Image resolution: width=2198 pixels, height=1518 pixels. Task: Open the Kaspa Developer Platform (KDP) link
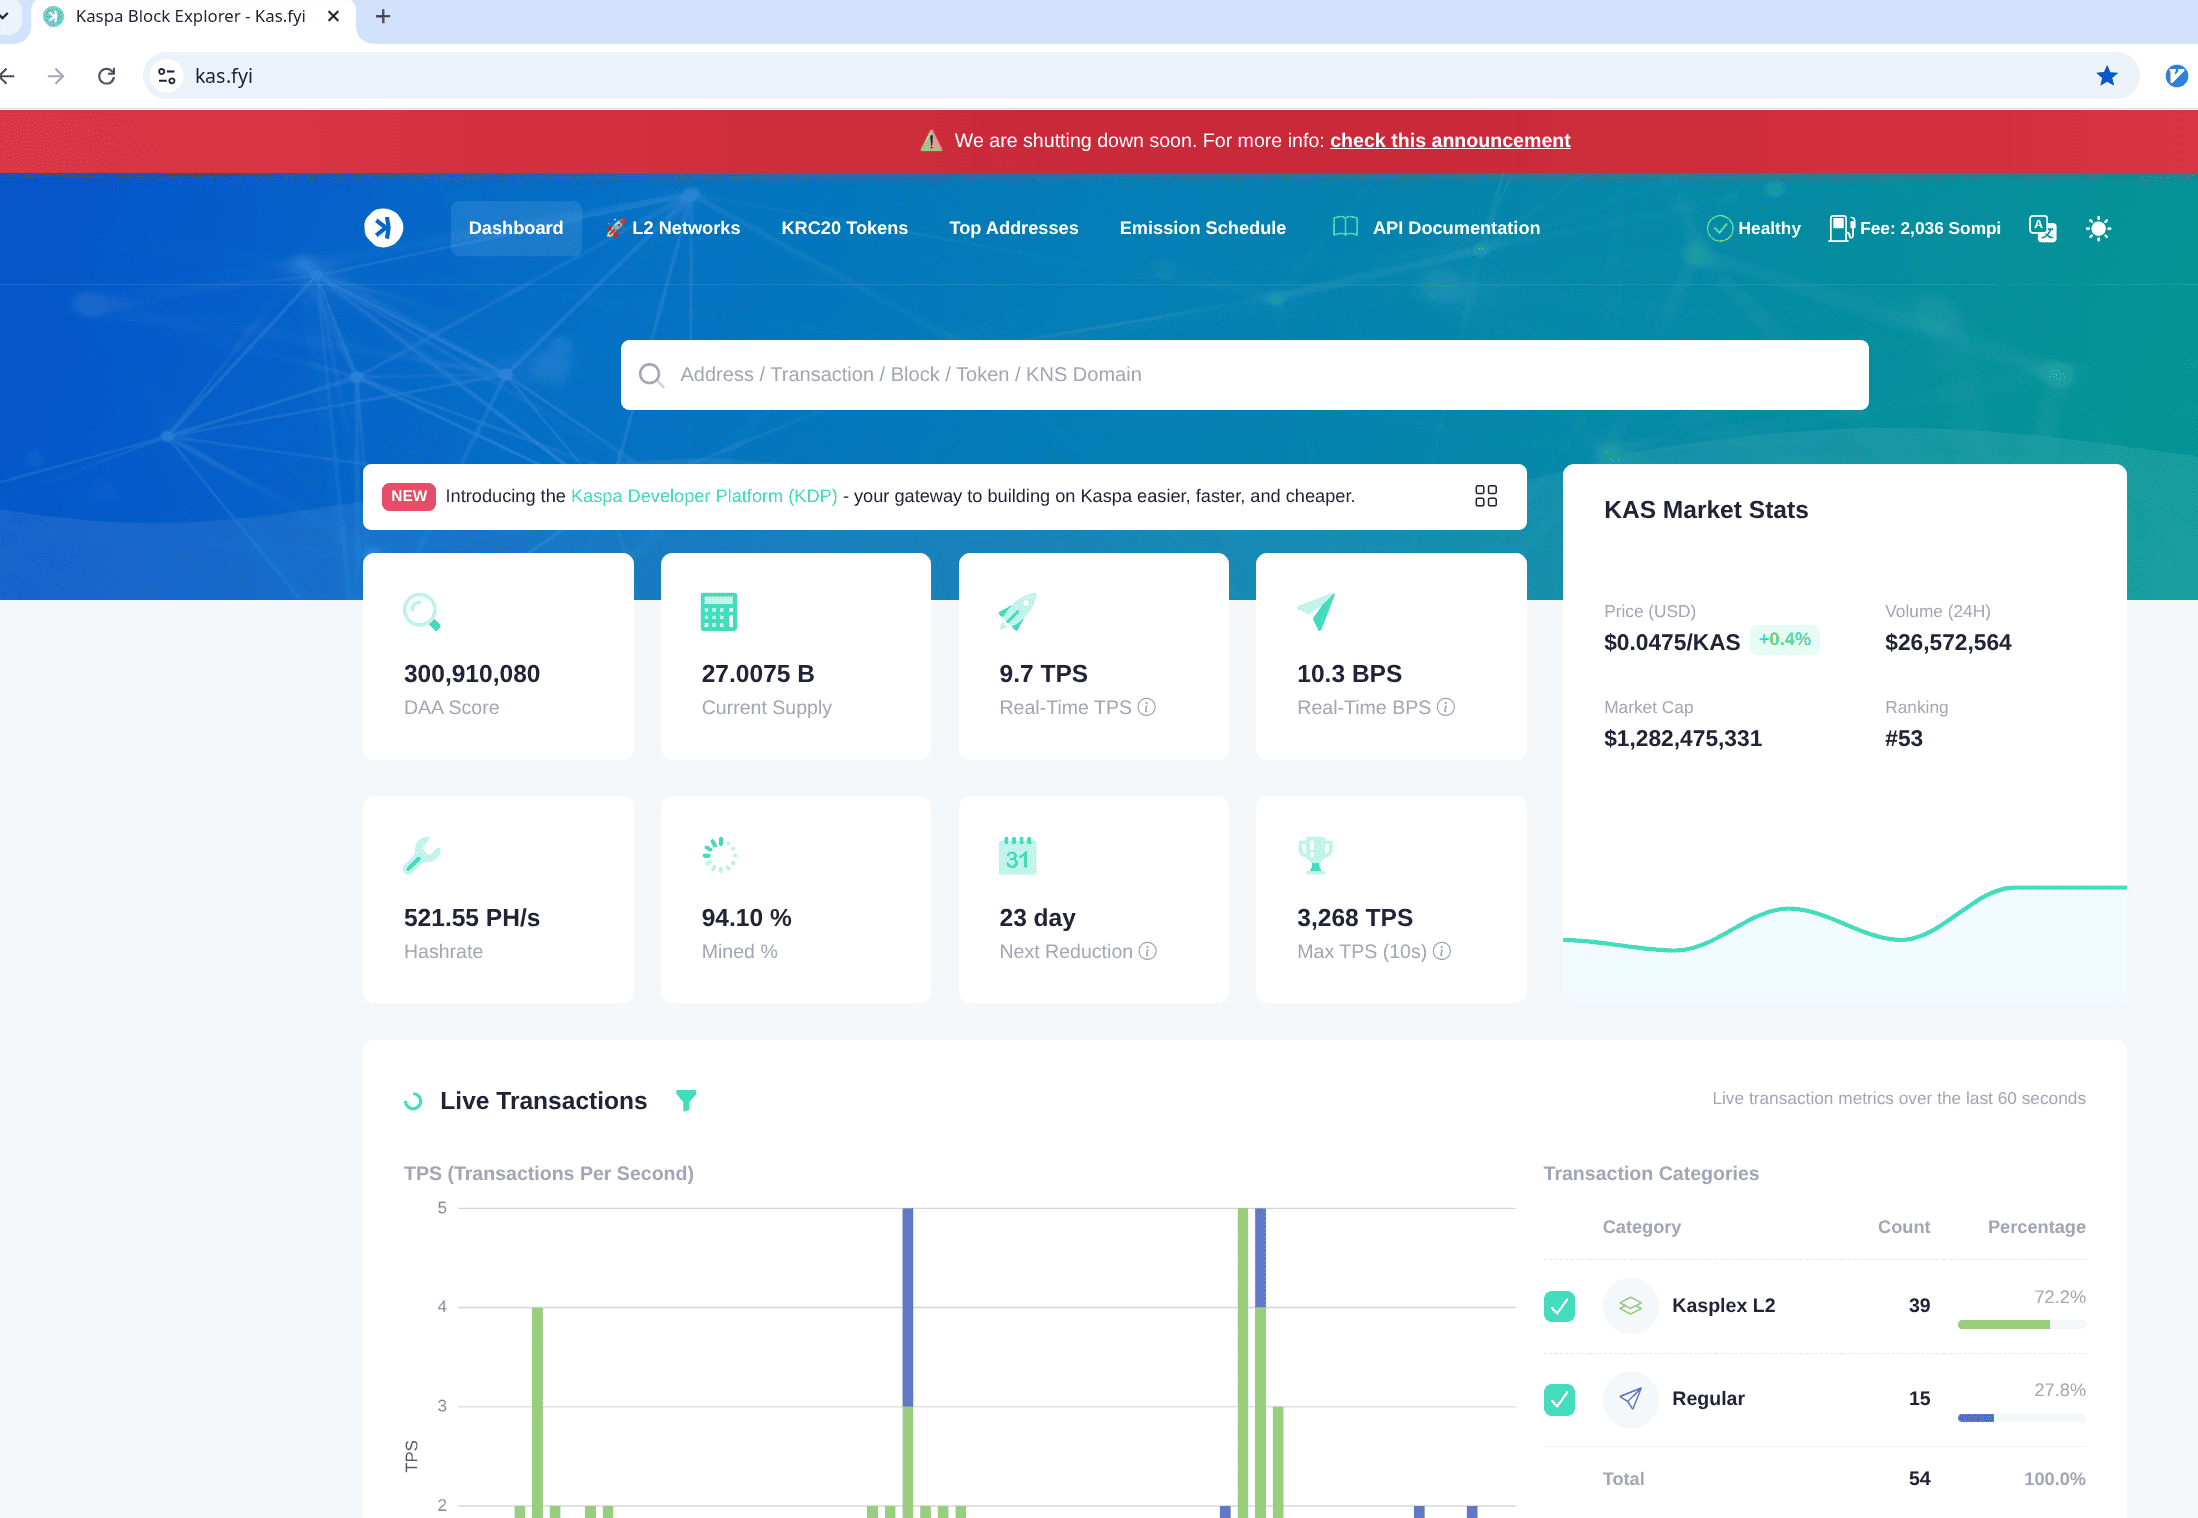tap(704, 496)
